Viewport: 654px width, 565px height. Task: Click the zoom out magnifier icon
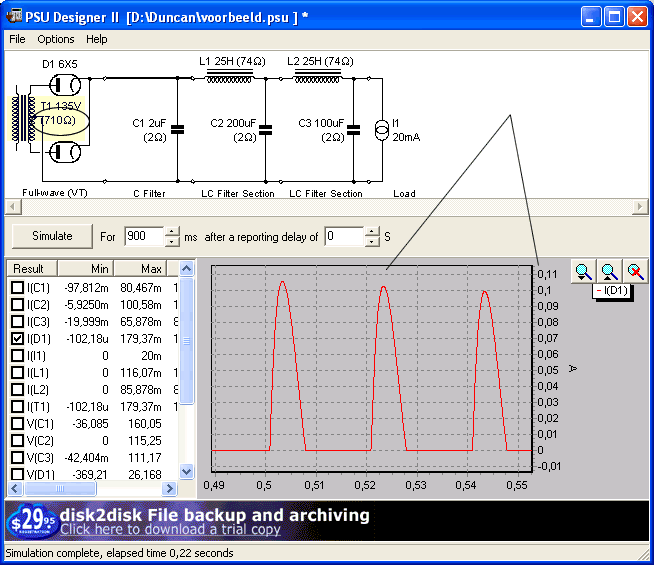609,271
